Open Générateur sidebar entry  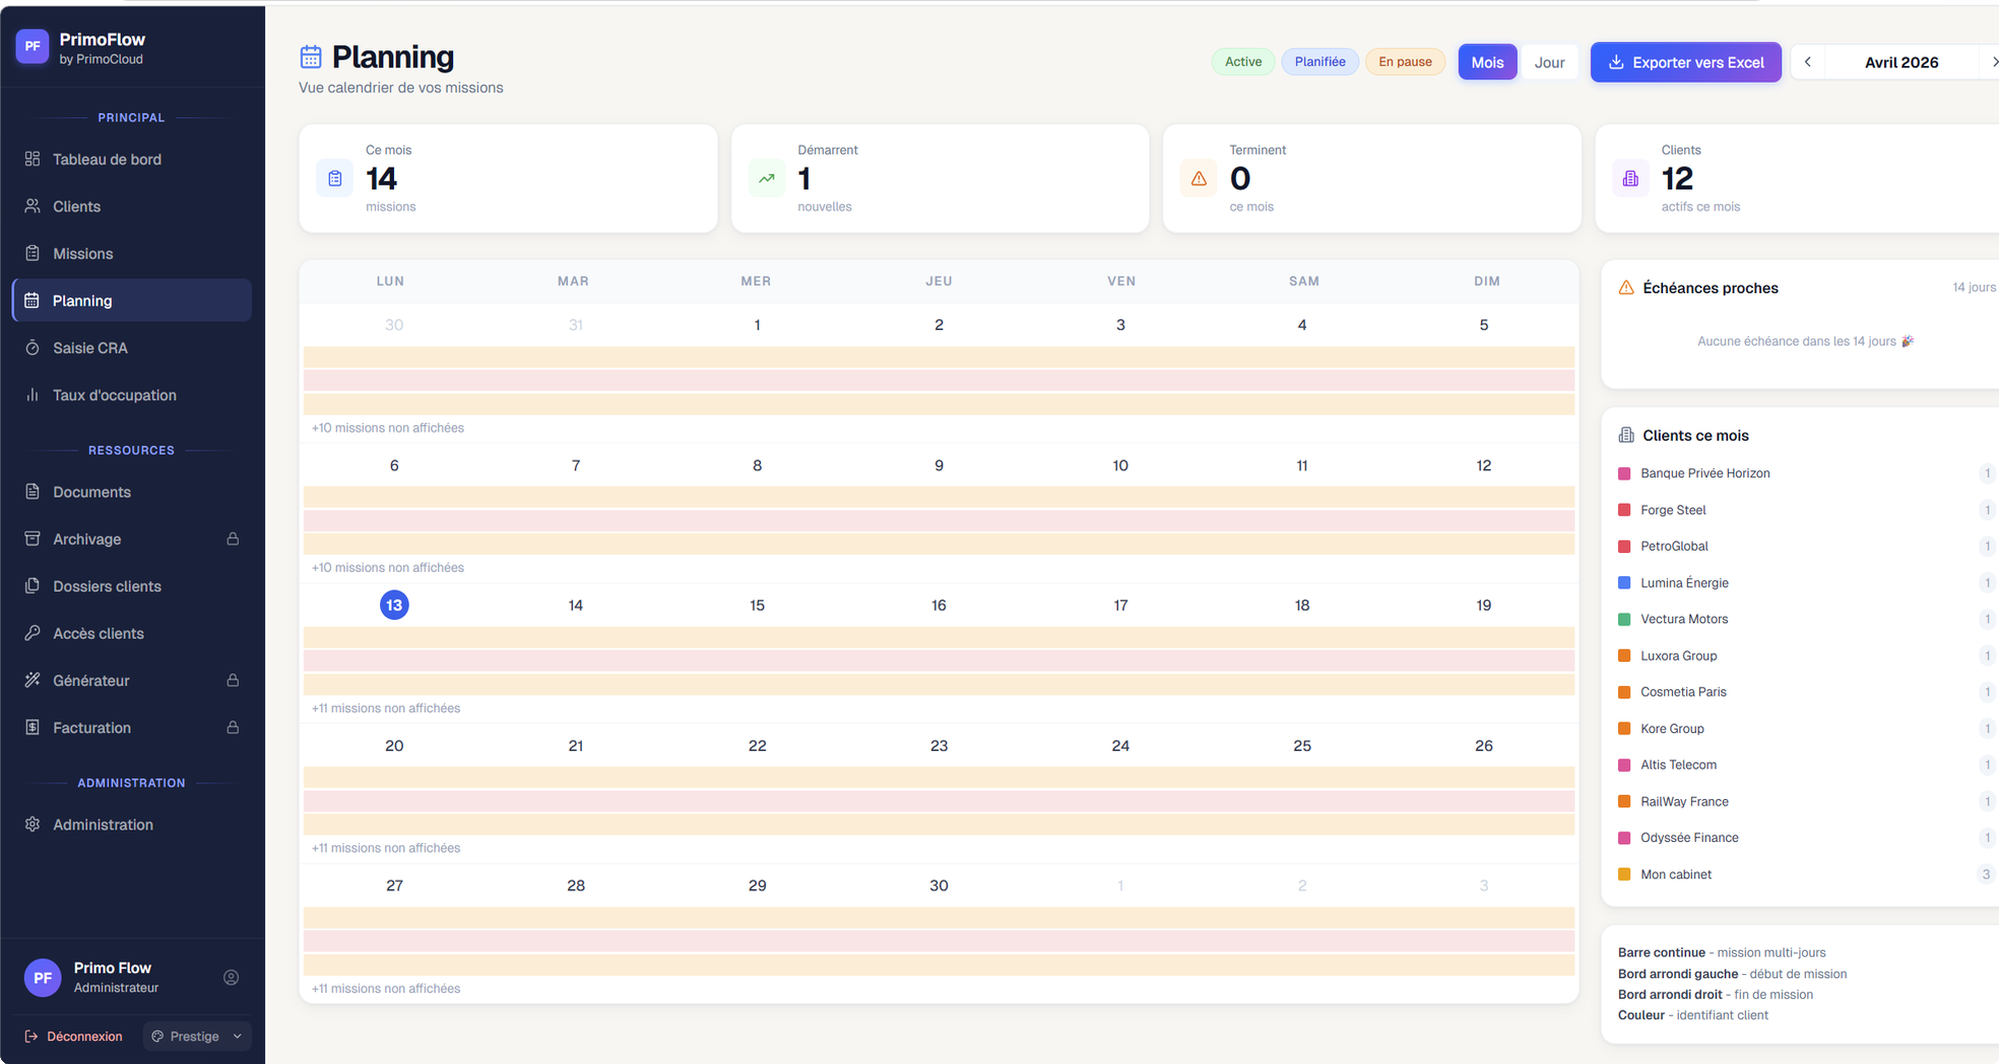131,680
